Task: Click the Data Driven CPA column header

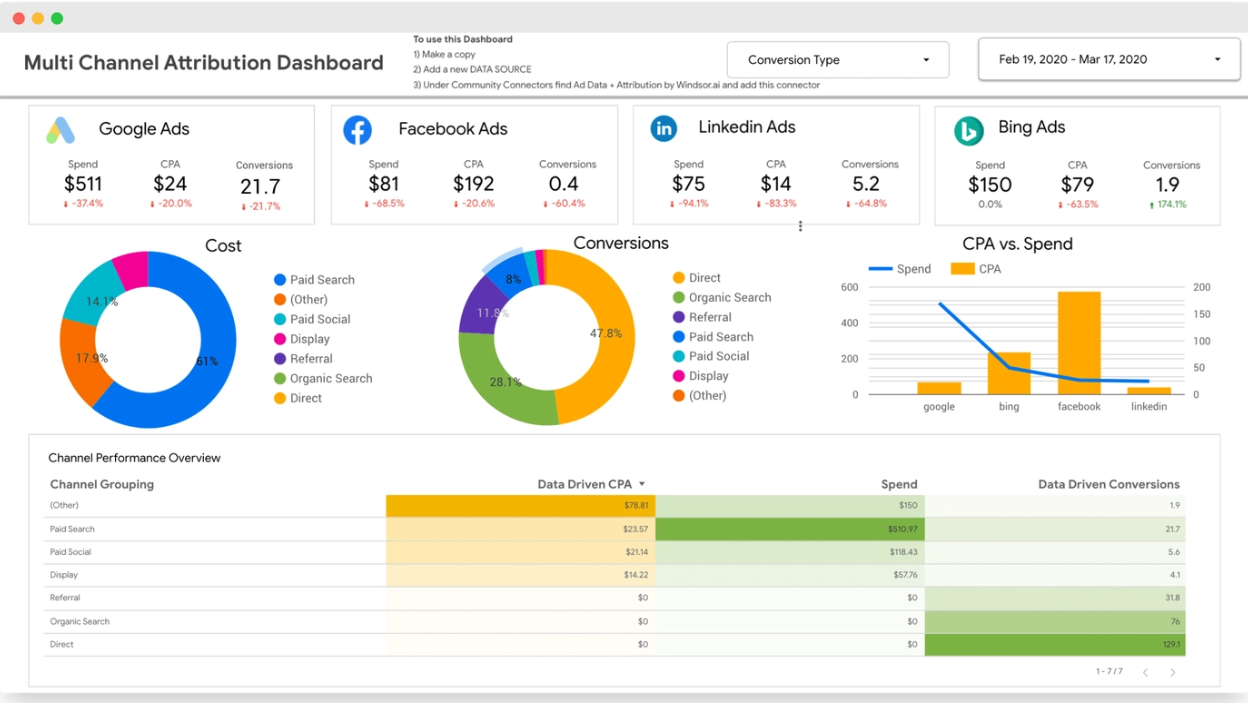Action: coord(584,484)
